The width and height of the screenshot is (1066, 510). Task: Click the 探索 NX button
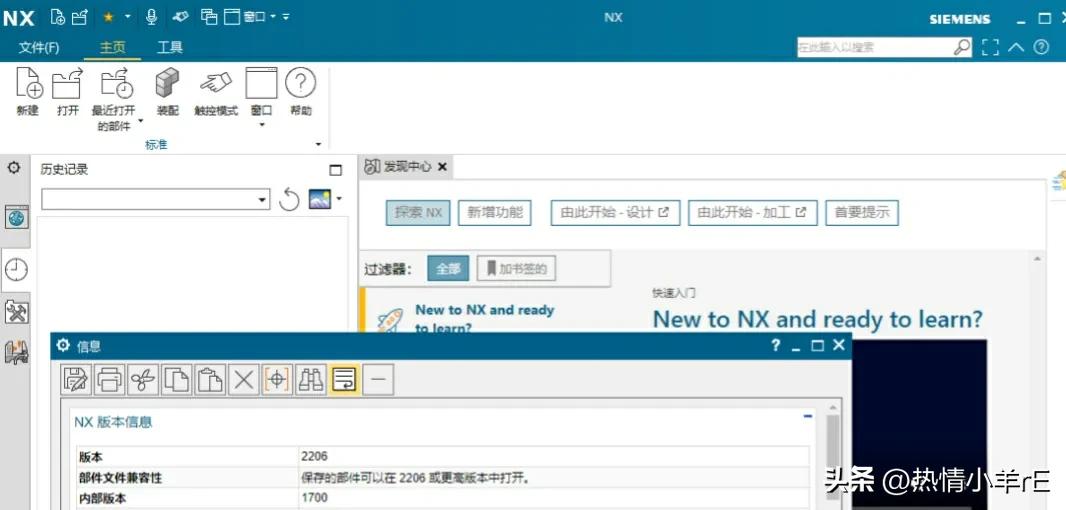coord(418,212)
